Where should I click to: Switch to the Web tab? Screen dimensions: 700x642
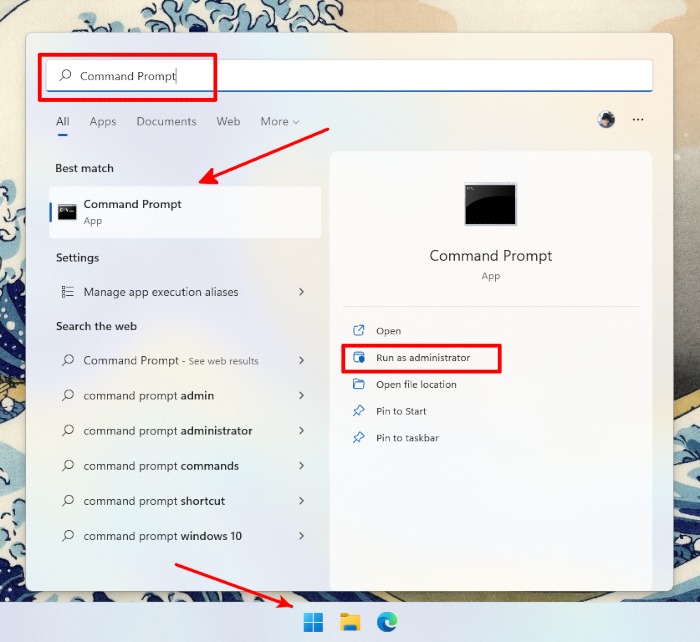[228, 121]
